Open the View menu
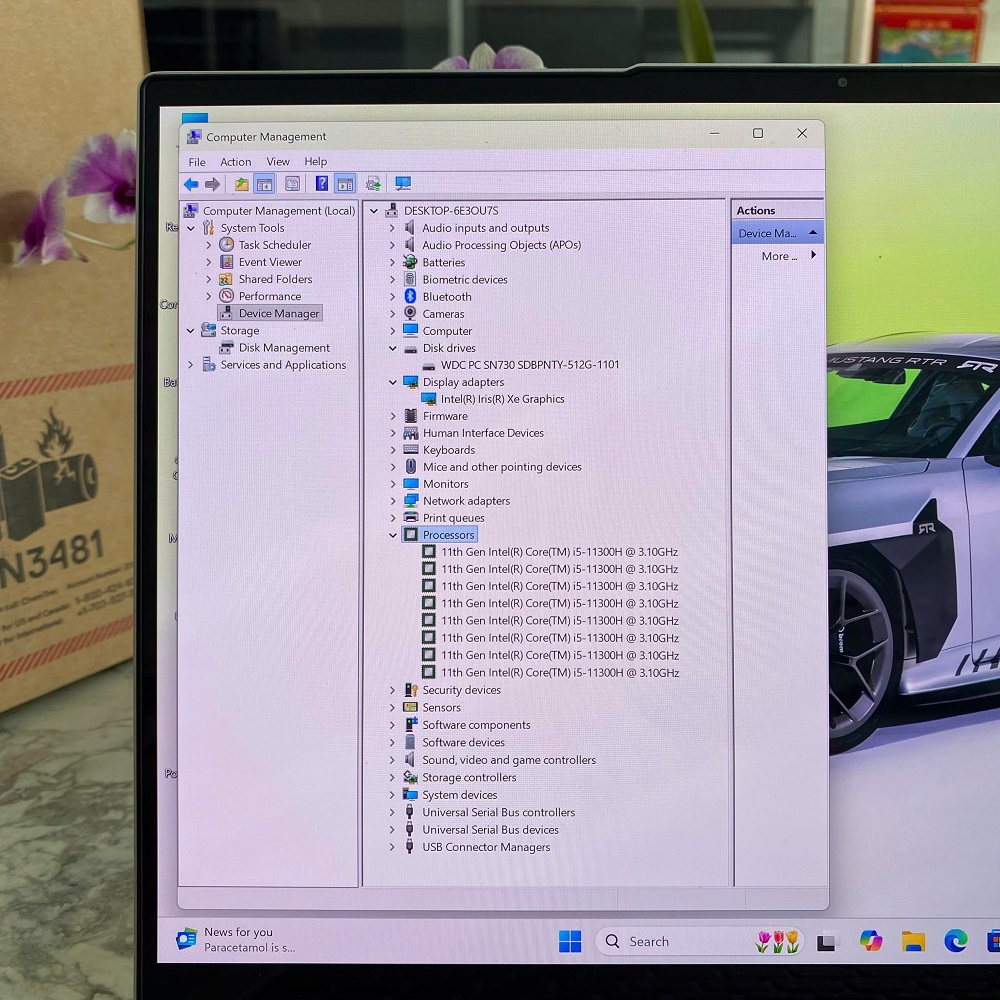 tap(278, 162)
